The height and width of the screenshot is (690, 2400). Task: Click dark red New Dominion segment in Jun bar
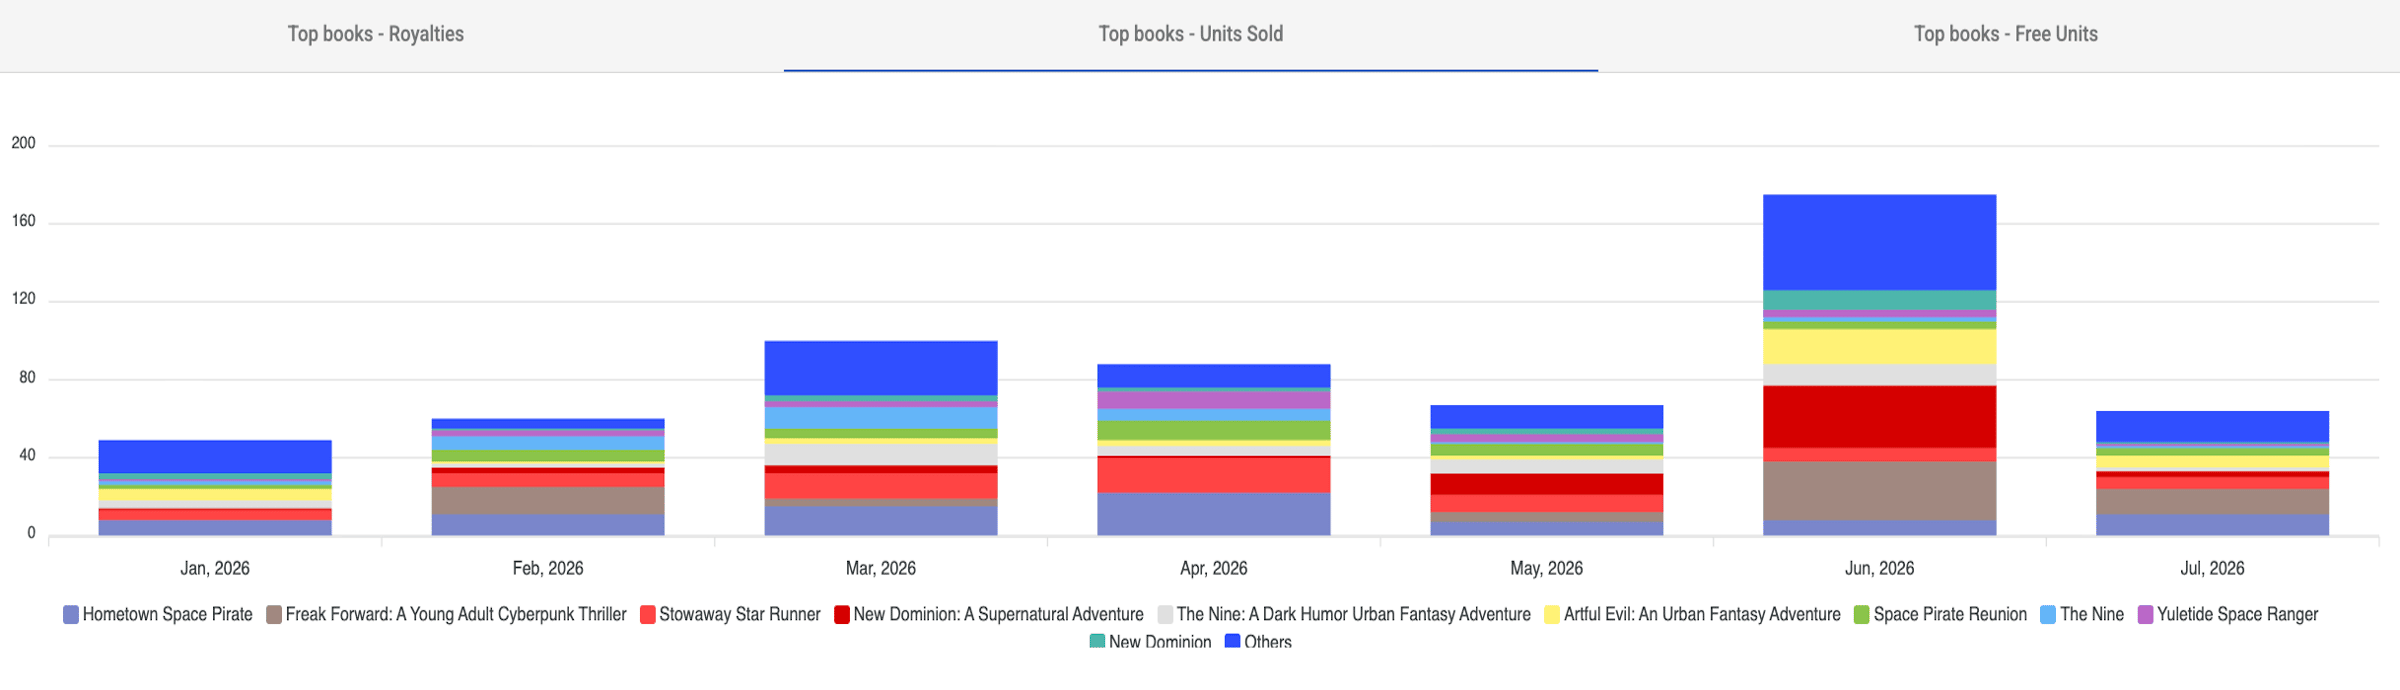pyautogui.click(x=1880, y=417)
